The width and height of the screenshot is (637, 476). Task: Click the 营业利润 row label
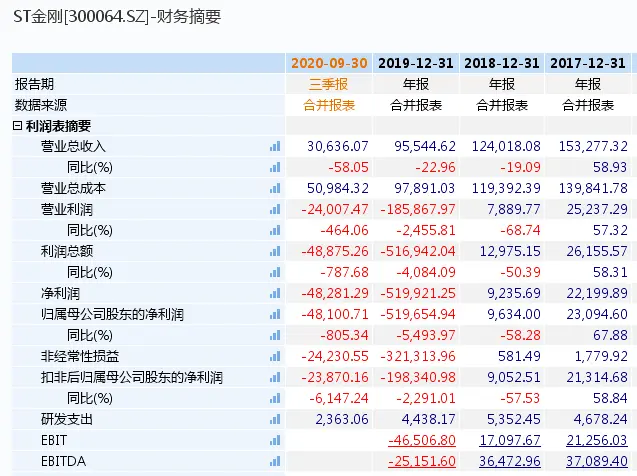click(67, 210)
